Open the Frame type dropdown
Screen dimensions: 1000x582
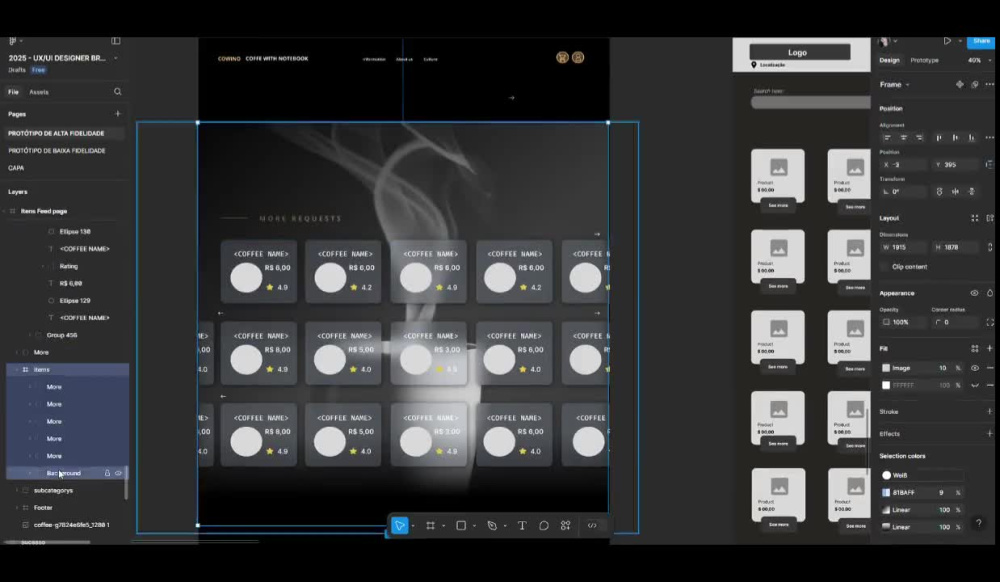[895, 84]
